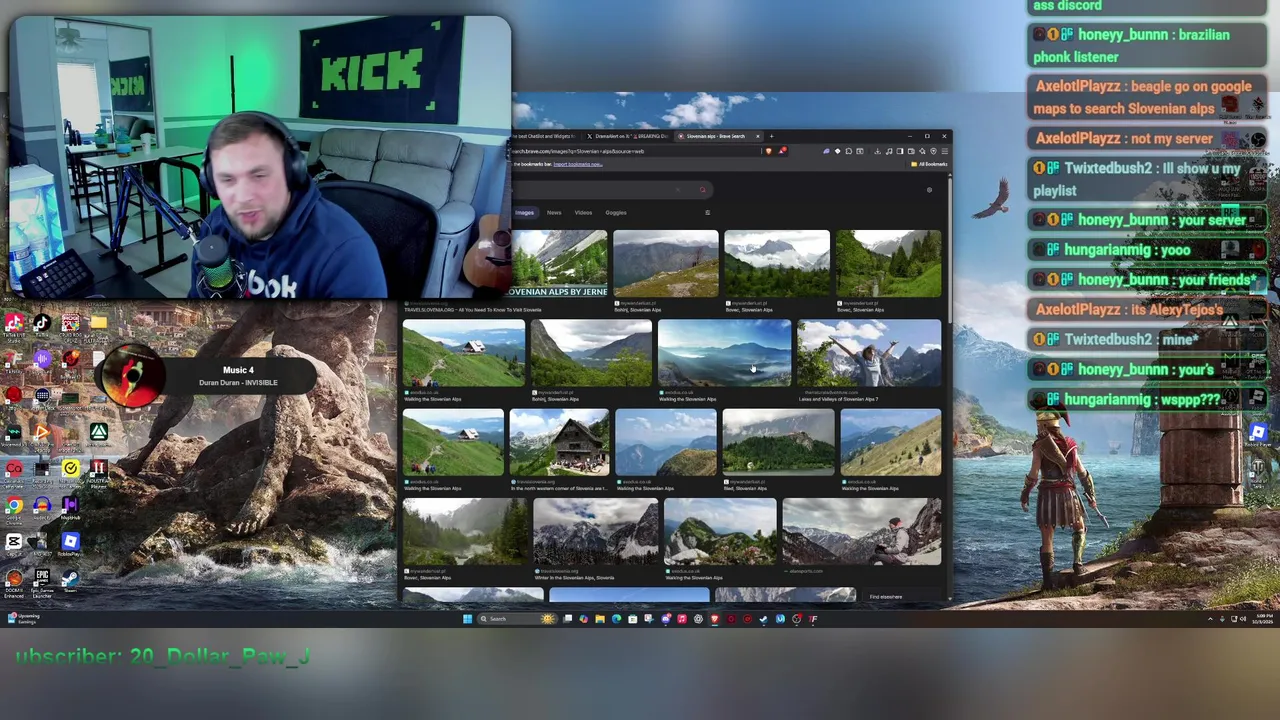Open the hiker sitting on rocks thumbnail
Viewport: 1280px width, 720px height.
point(861,531)
